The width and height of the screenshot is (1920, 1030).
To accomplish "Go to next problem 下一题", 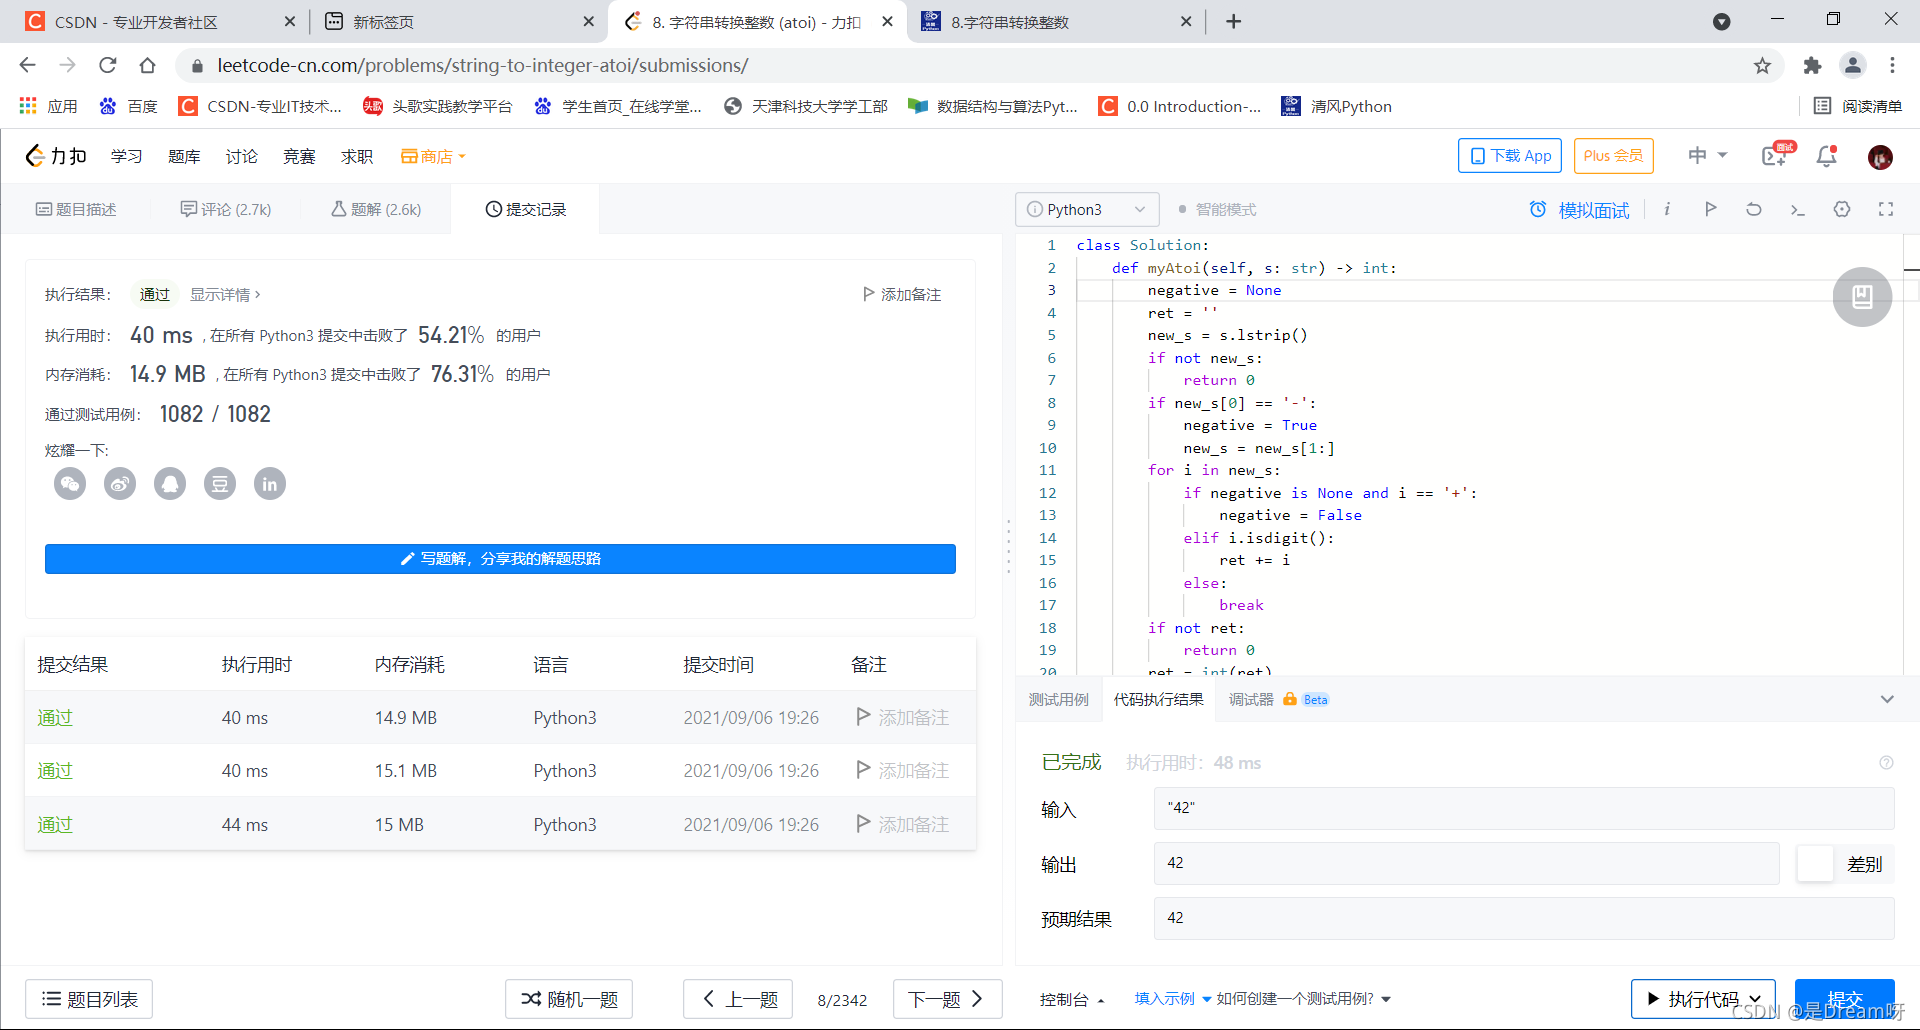I will pos(947,999).
